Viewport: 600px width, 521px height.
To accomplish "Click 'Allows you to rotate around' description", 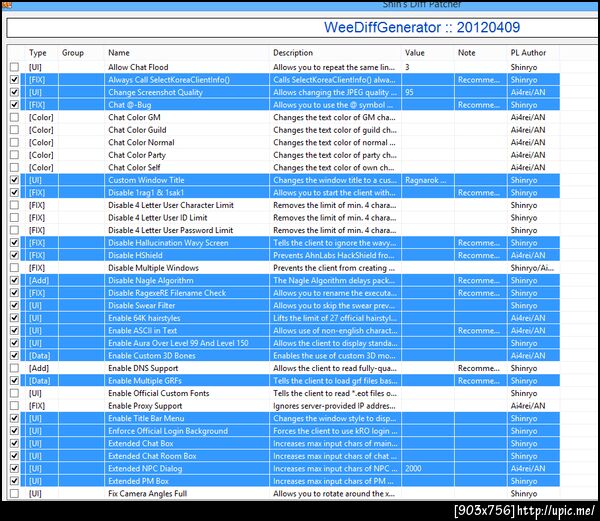I will pos(334,493).
